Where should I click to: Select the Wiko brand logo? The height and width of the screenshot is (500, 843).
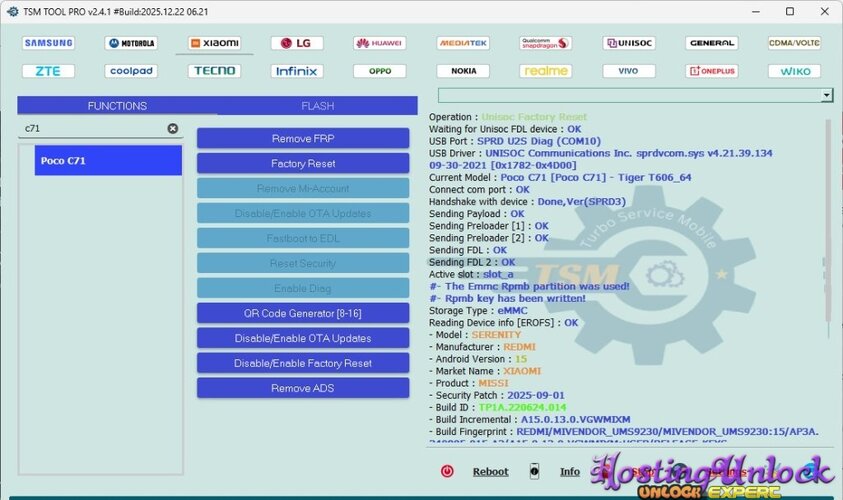point(794,71)
